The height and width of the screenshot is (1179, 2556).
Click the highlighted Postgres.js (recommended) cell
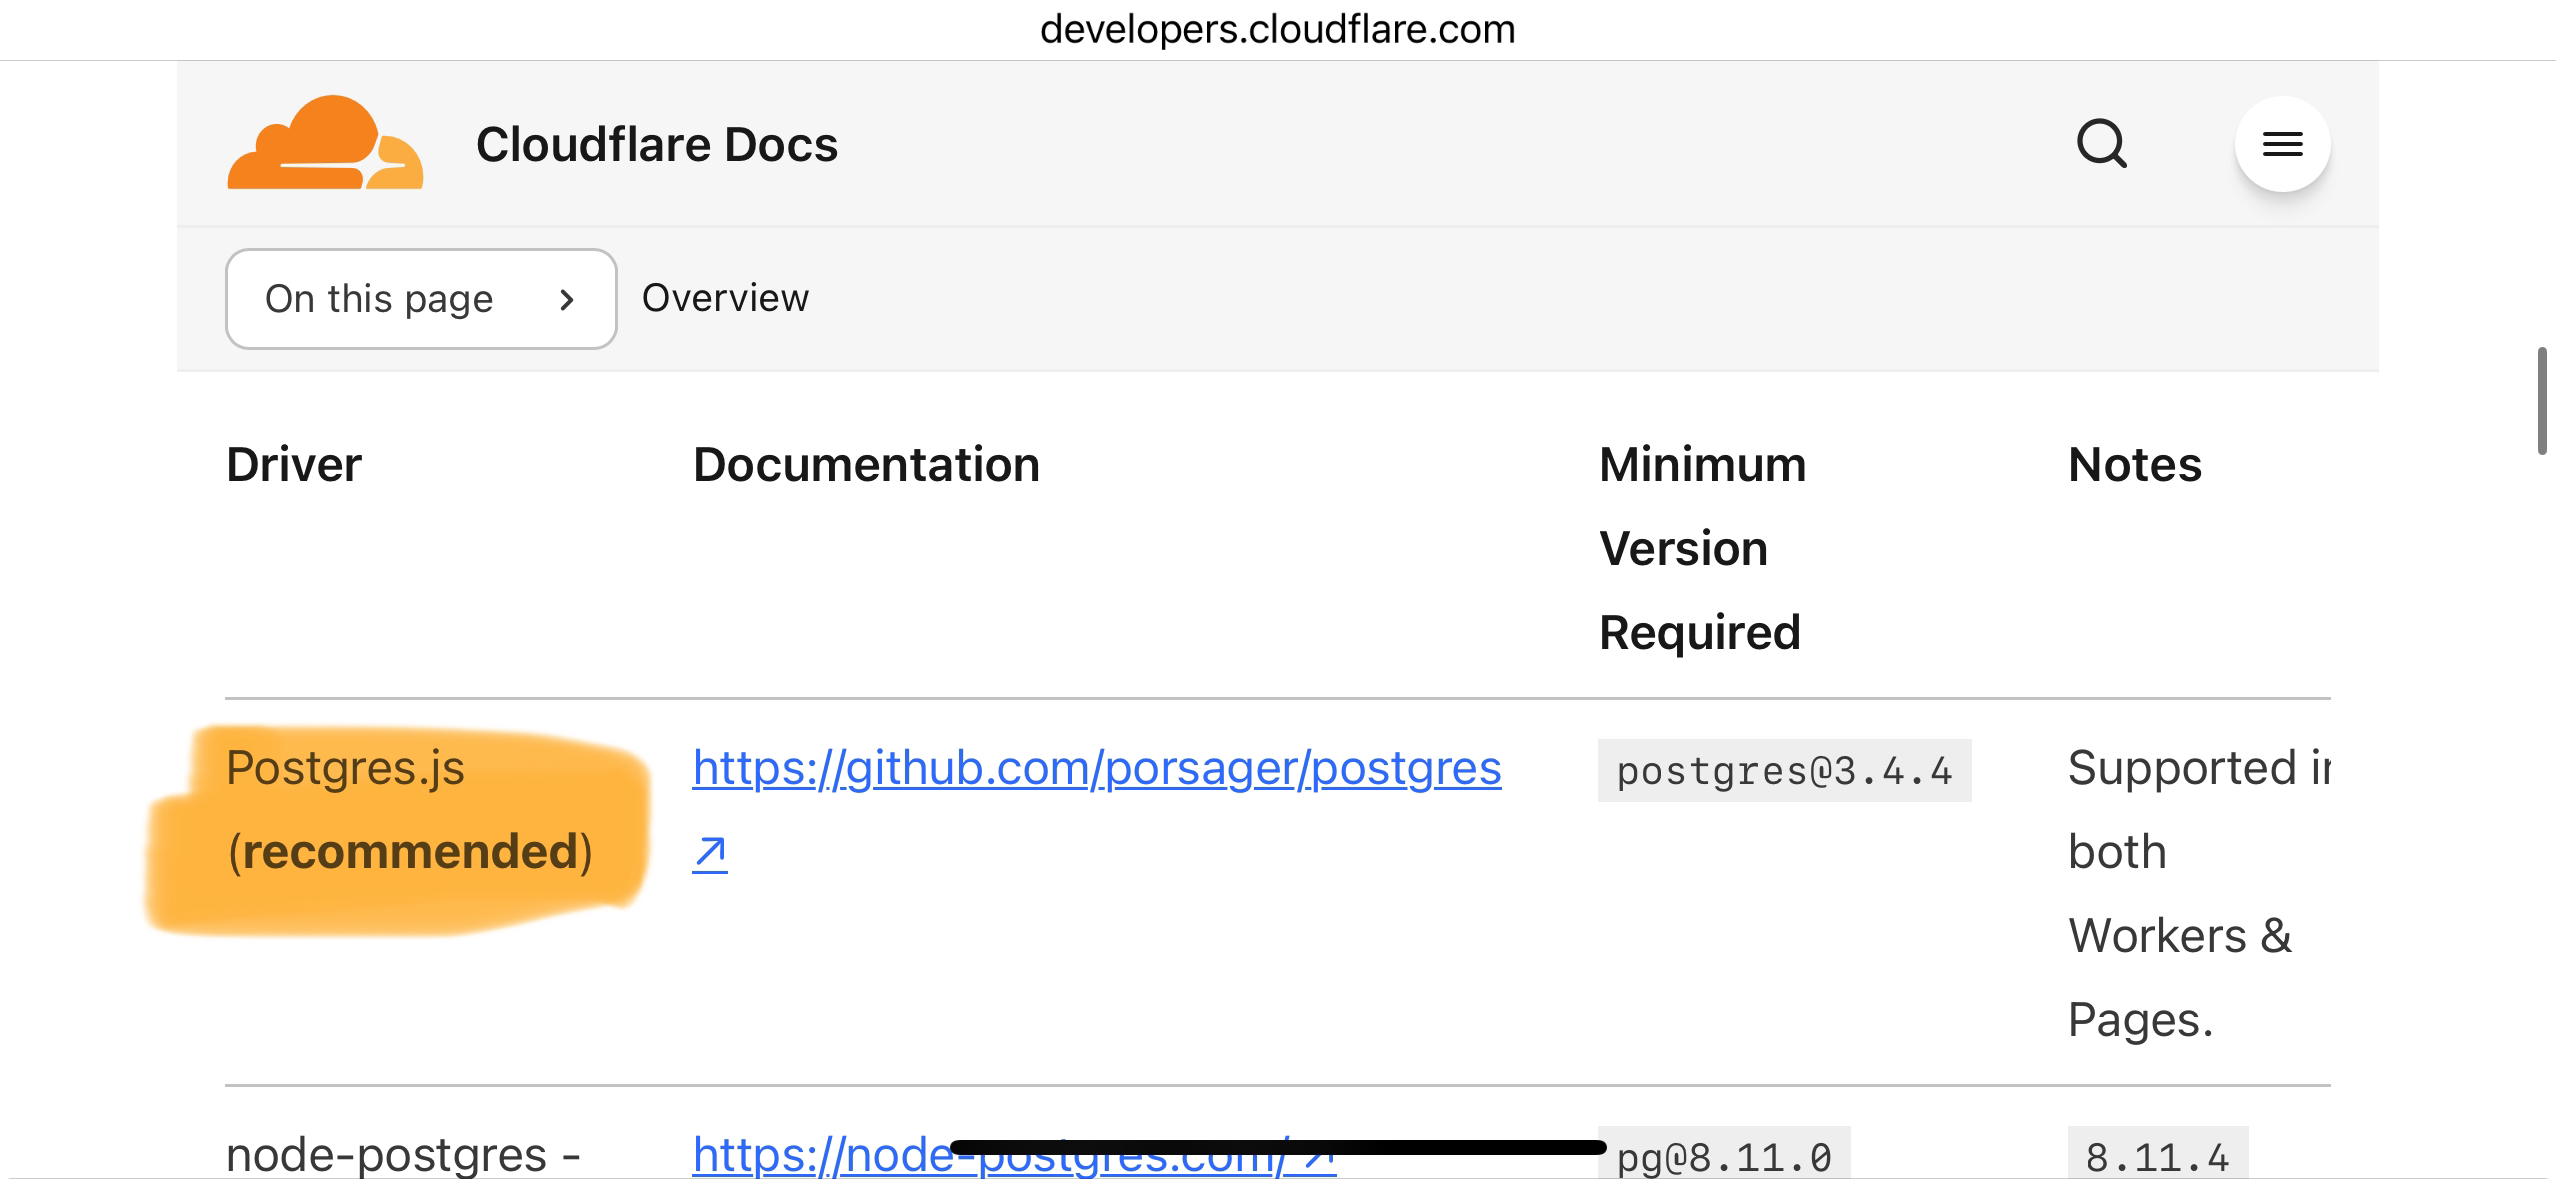408,810
